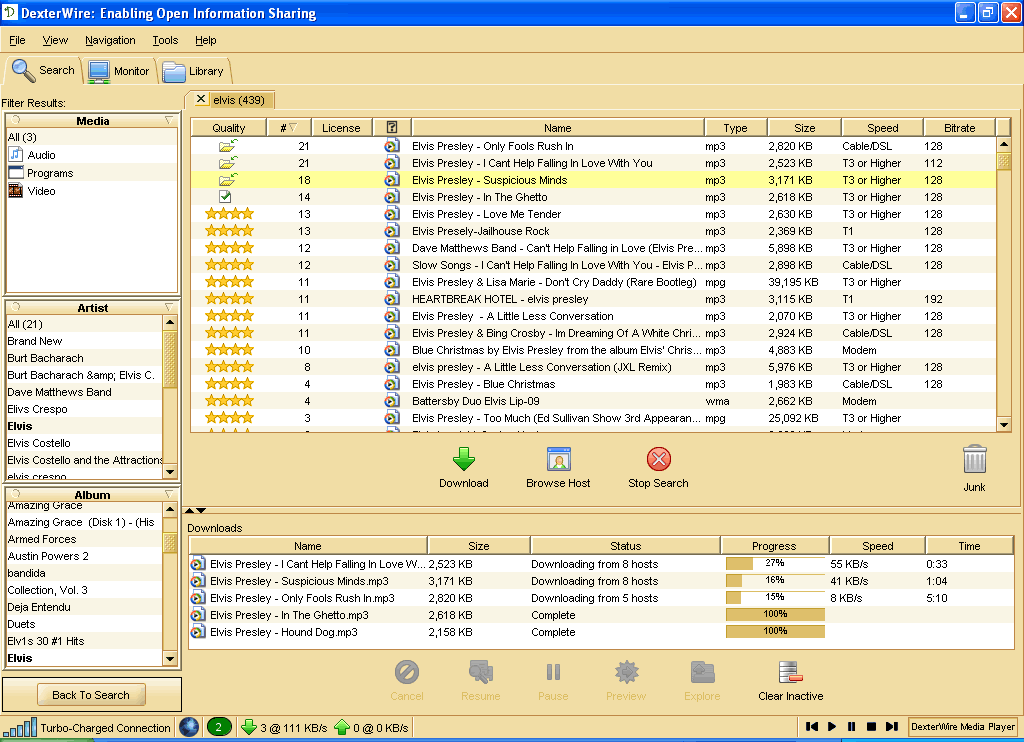Select the Audio media filter
1024x742 pixels.
point(32,155)
